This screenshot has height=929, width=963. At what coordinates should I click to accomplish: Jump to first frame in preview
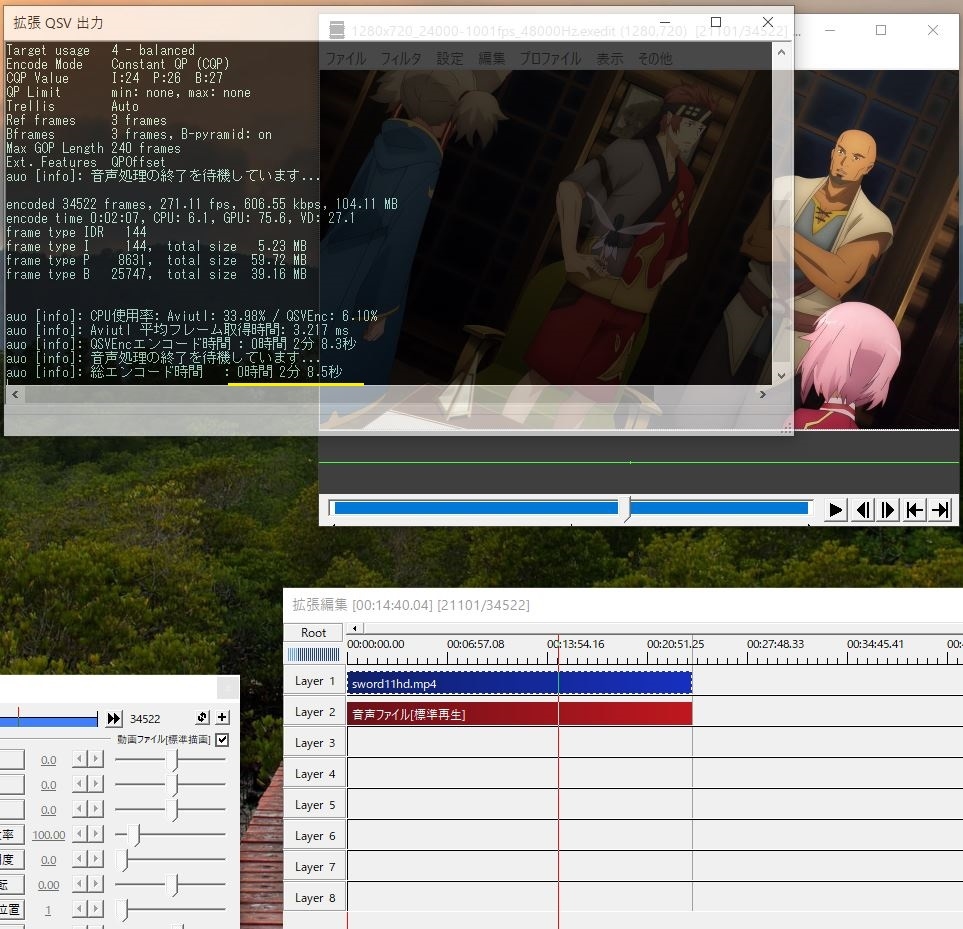coord(914,510)
